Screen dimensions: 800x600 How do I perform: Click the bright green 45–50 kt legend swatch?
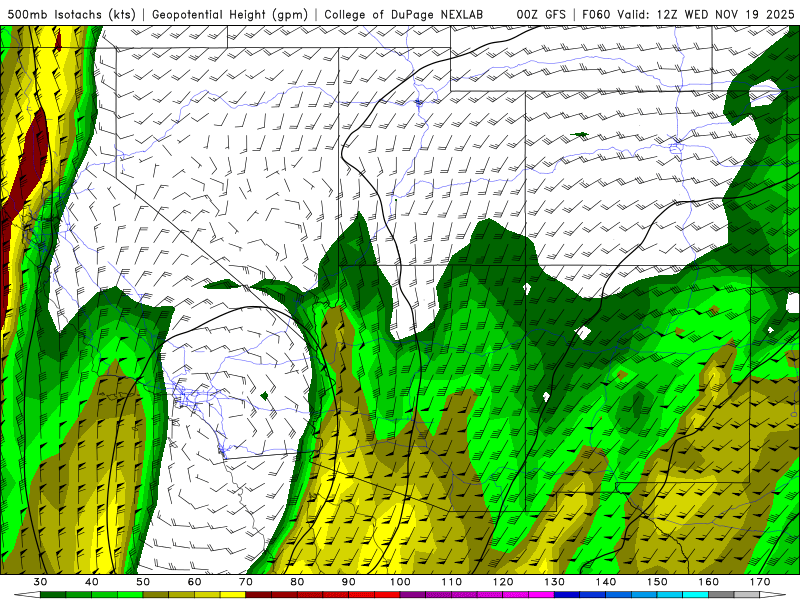point(130,595)
